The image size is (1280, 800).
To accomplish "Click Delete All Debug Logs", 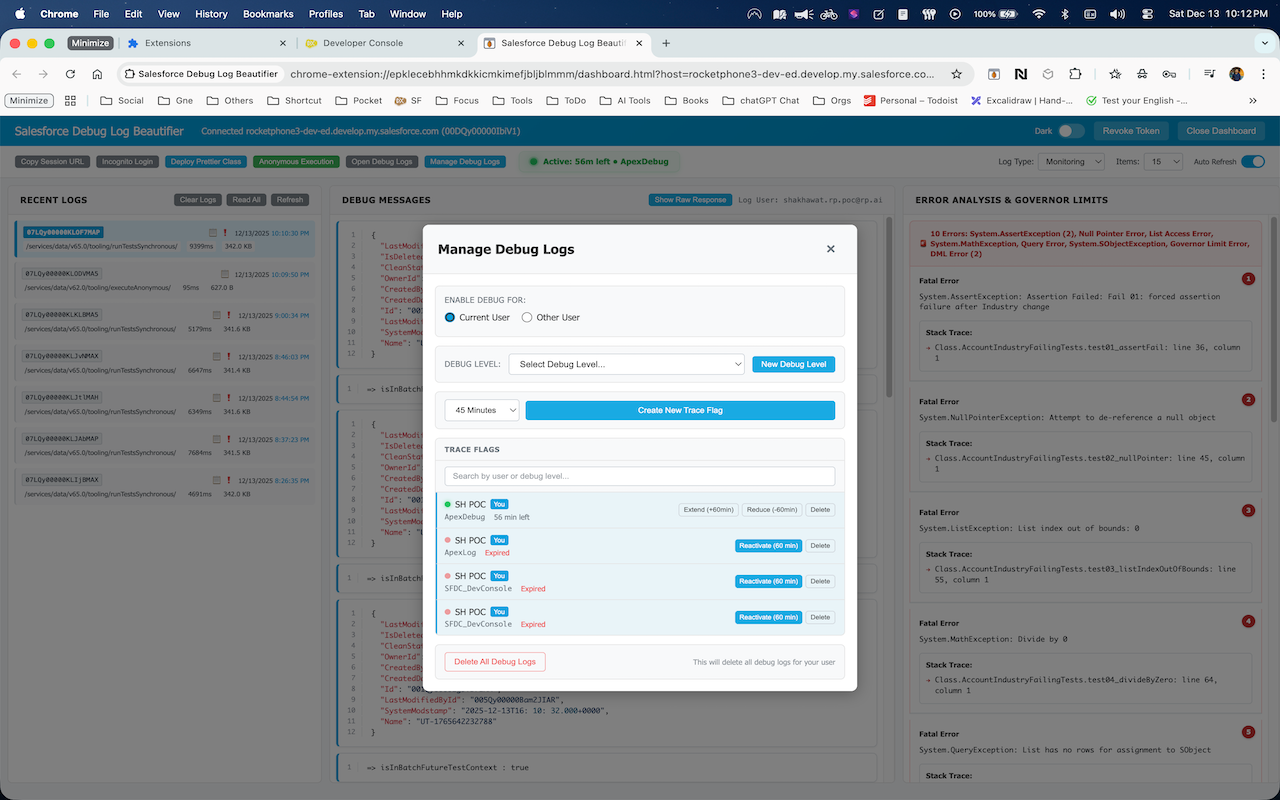I will pyautogui.click(x=494, y=661).
